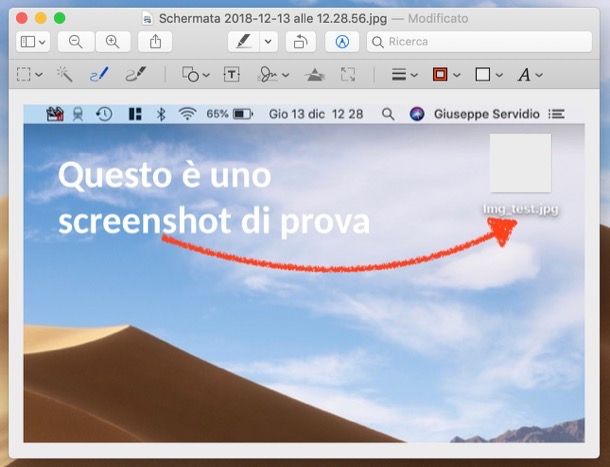The width and height of the screenshot is (610, 467).
Task: Click the green full screen button
Action: point(60,18)
